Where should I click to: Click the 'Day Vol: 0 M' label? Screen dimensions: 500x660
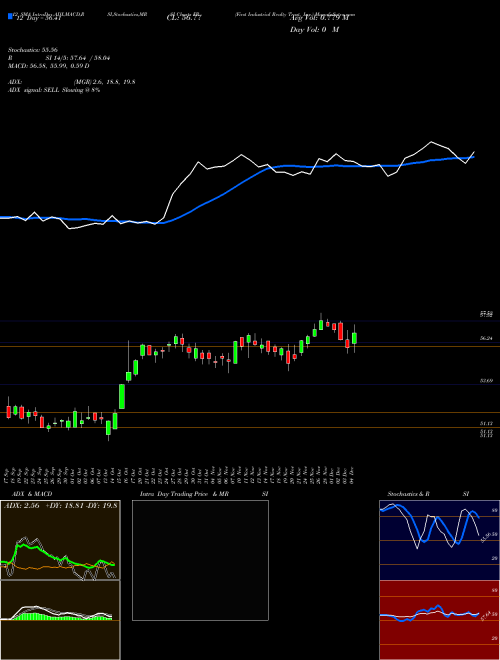[314, 30]
